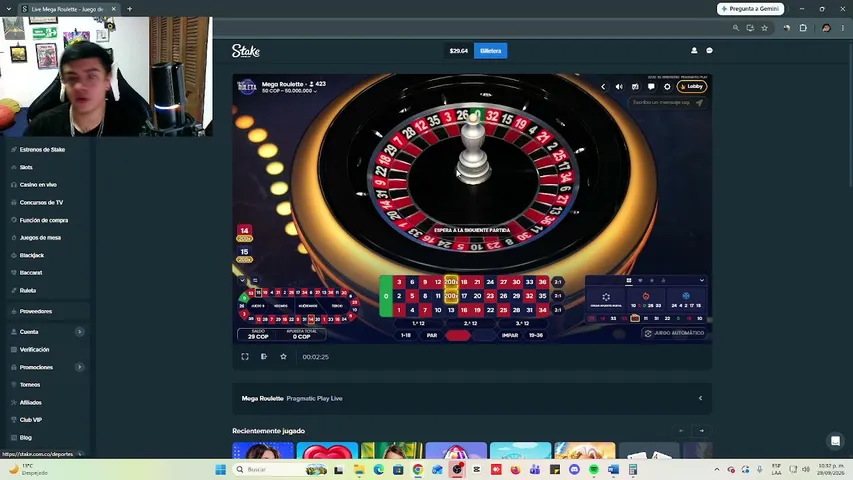853x480 pixels.
Task: Click Pregunta a Gemini in Chrome
Action: pos(751,9)
